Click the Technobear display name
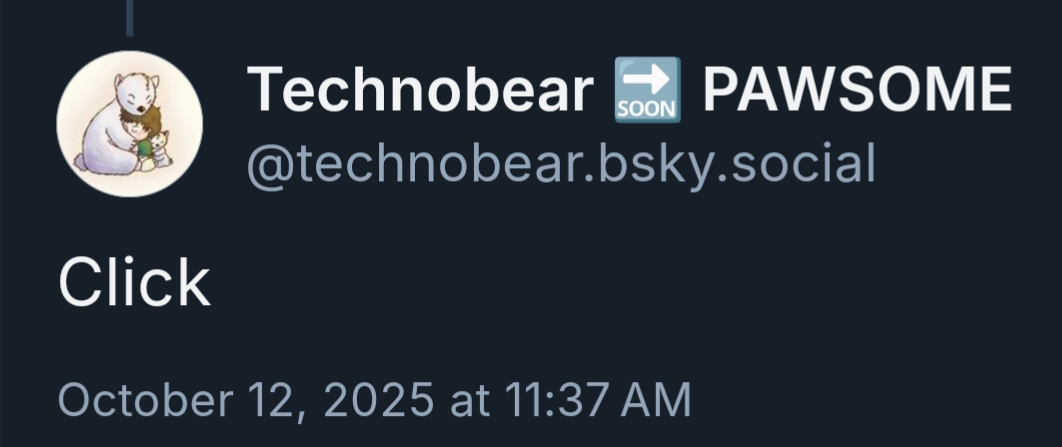The width and height of the screenshot is (1062, 447). click(x=420, y=90)
